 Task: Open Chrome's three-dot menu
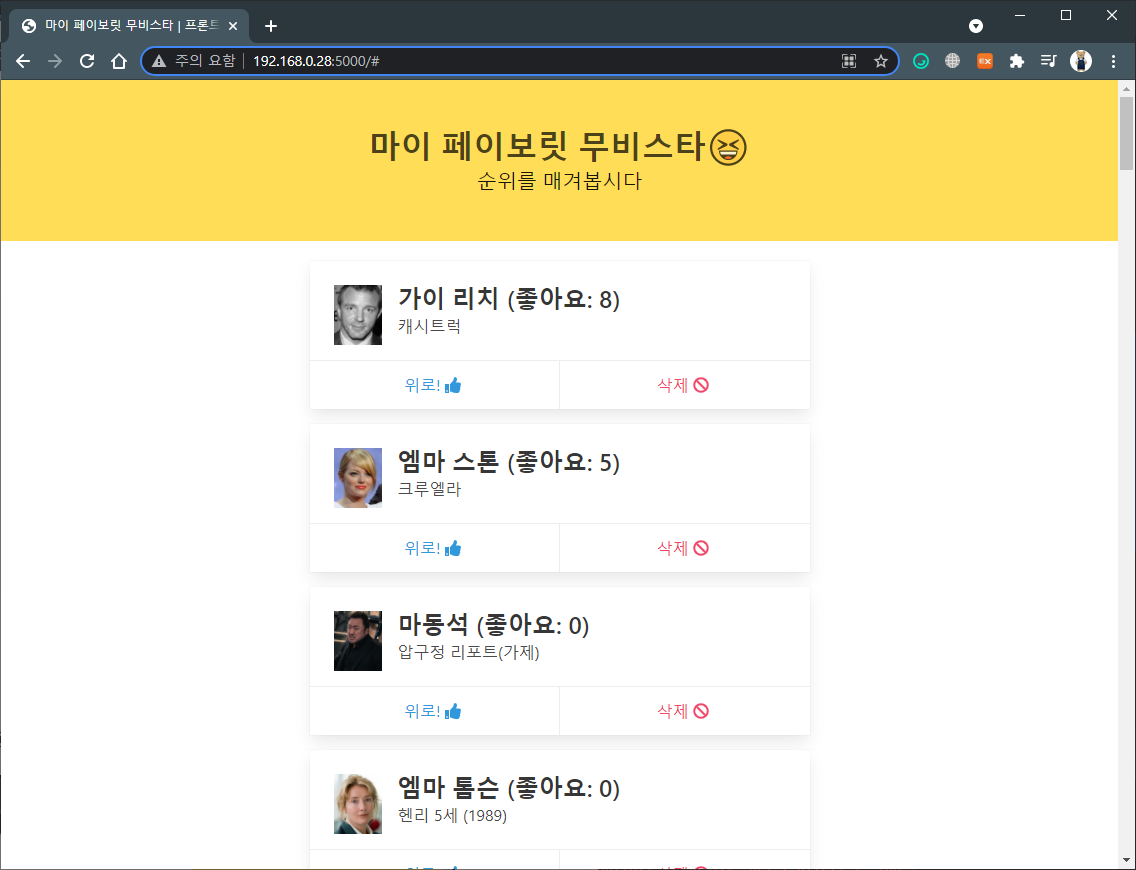point(1114,61)
